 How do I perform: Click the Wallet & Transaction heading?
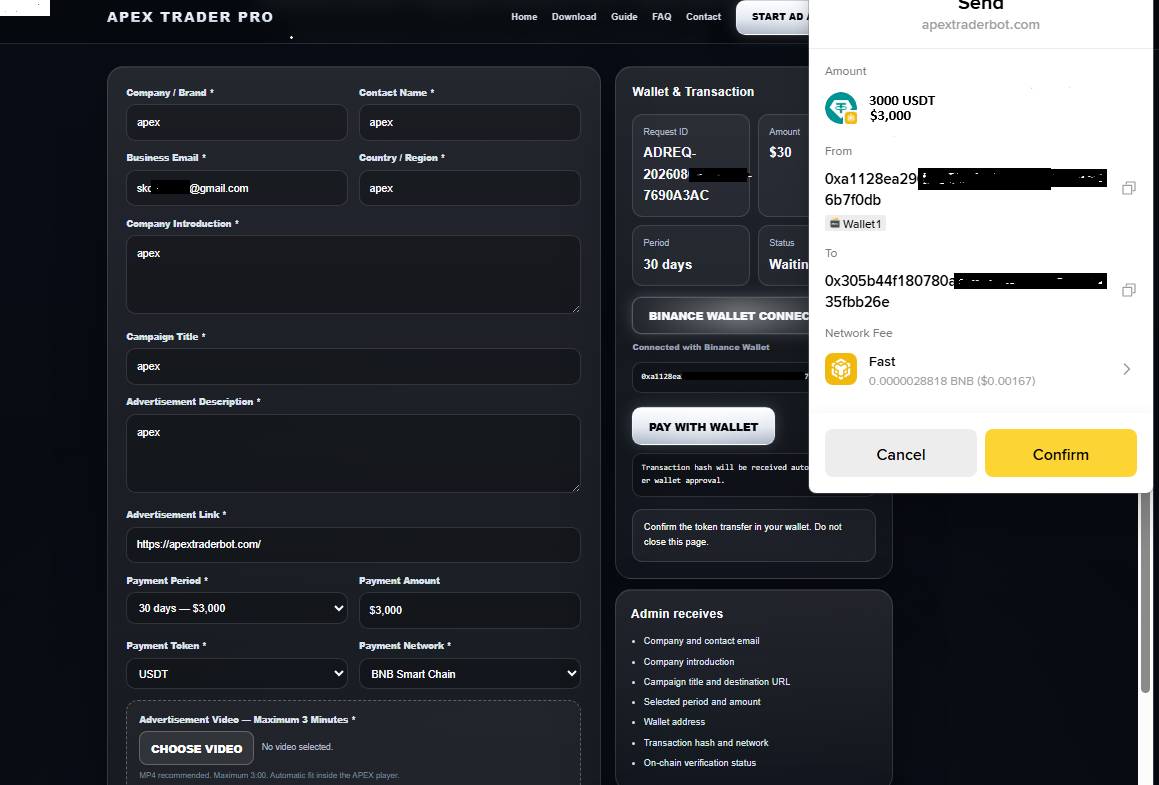tap(693, 92)
